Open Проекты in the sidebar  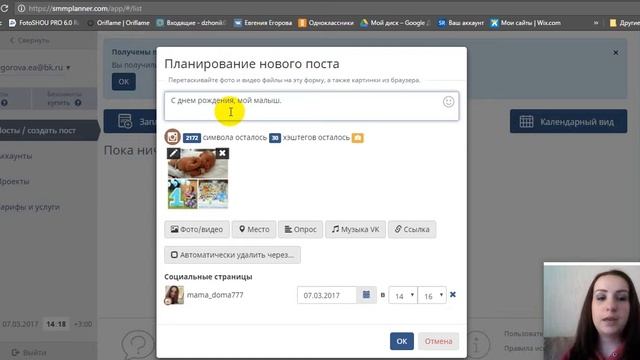point(15,181)
